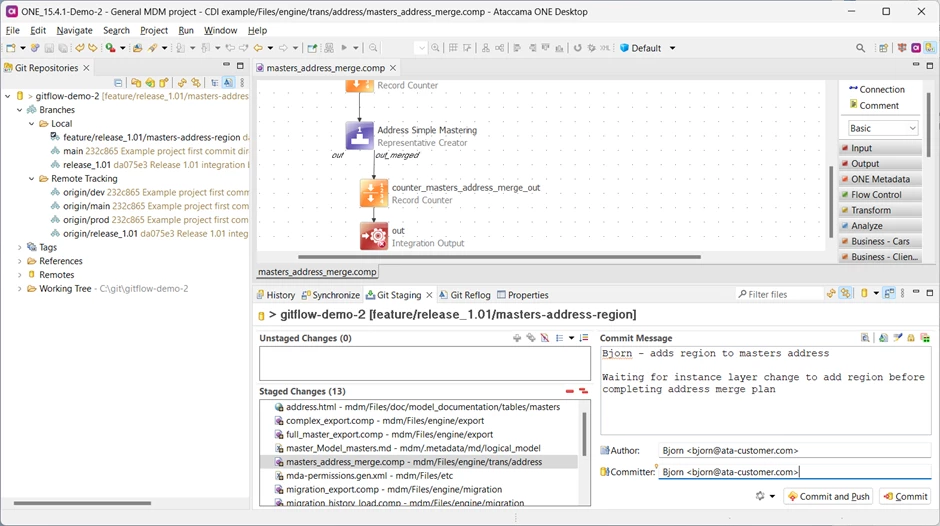
Task: Expand the References node
Action: (x=20, y=261)
